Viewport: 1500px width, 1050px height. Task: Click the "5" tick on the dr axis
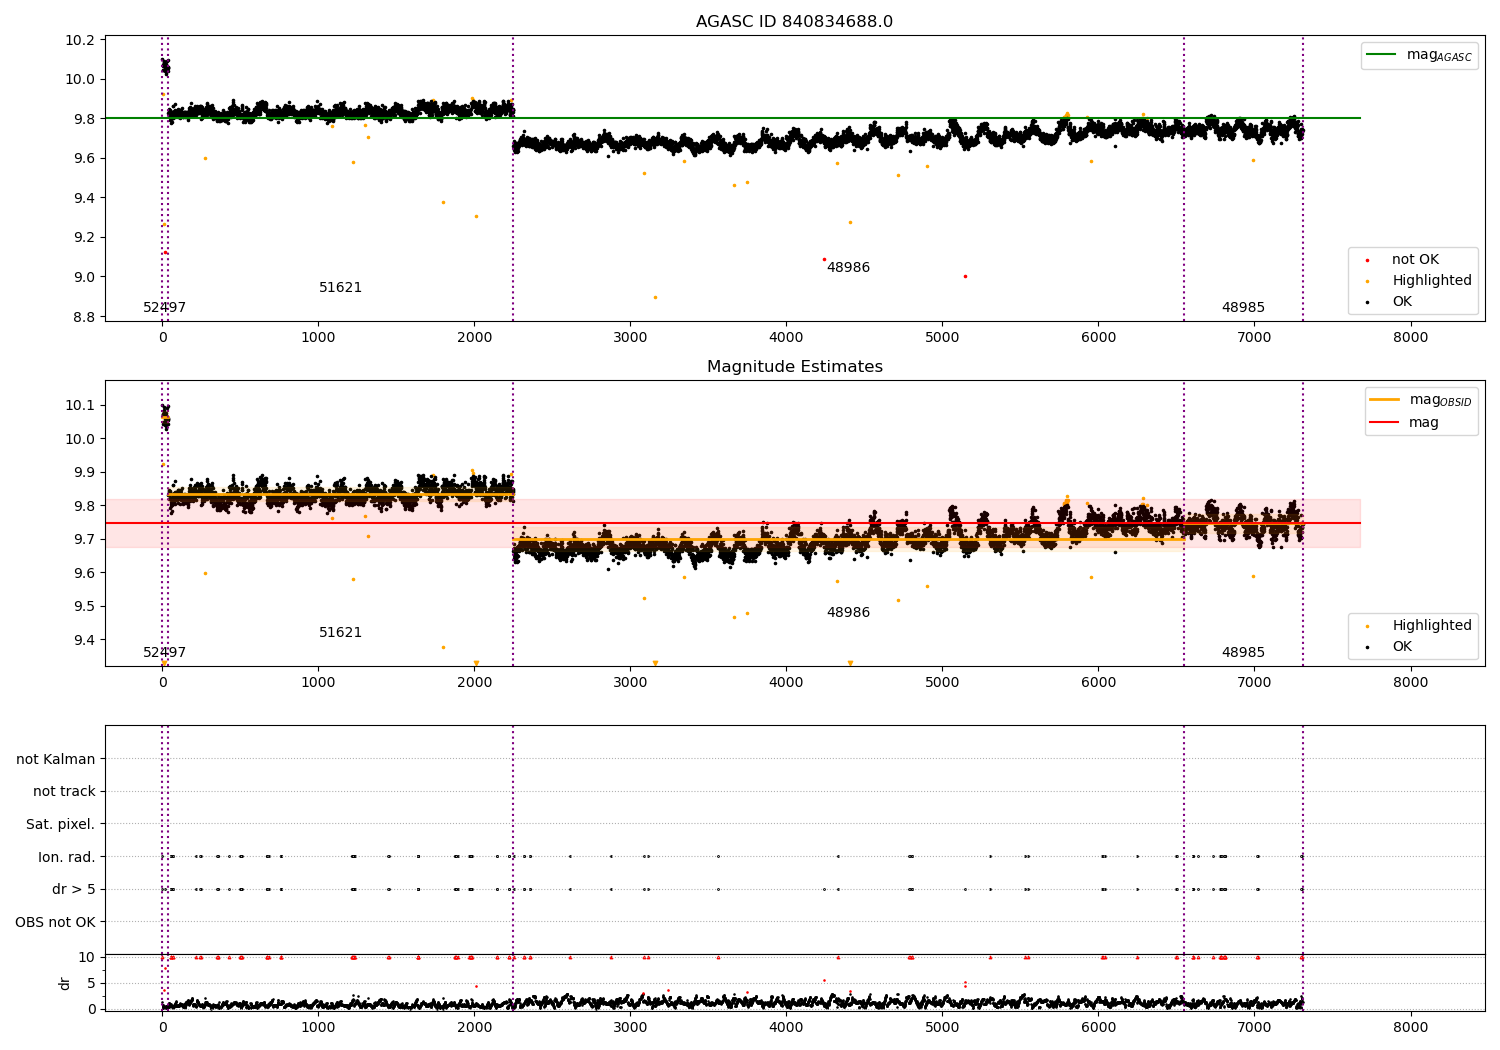pyautogui.click(x=92, y=983)
